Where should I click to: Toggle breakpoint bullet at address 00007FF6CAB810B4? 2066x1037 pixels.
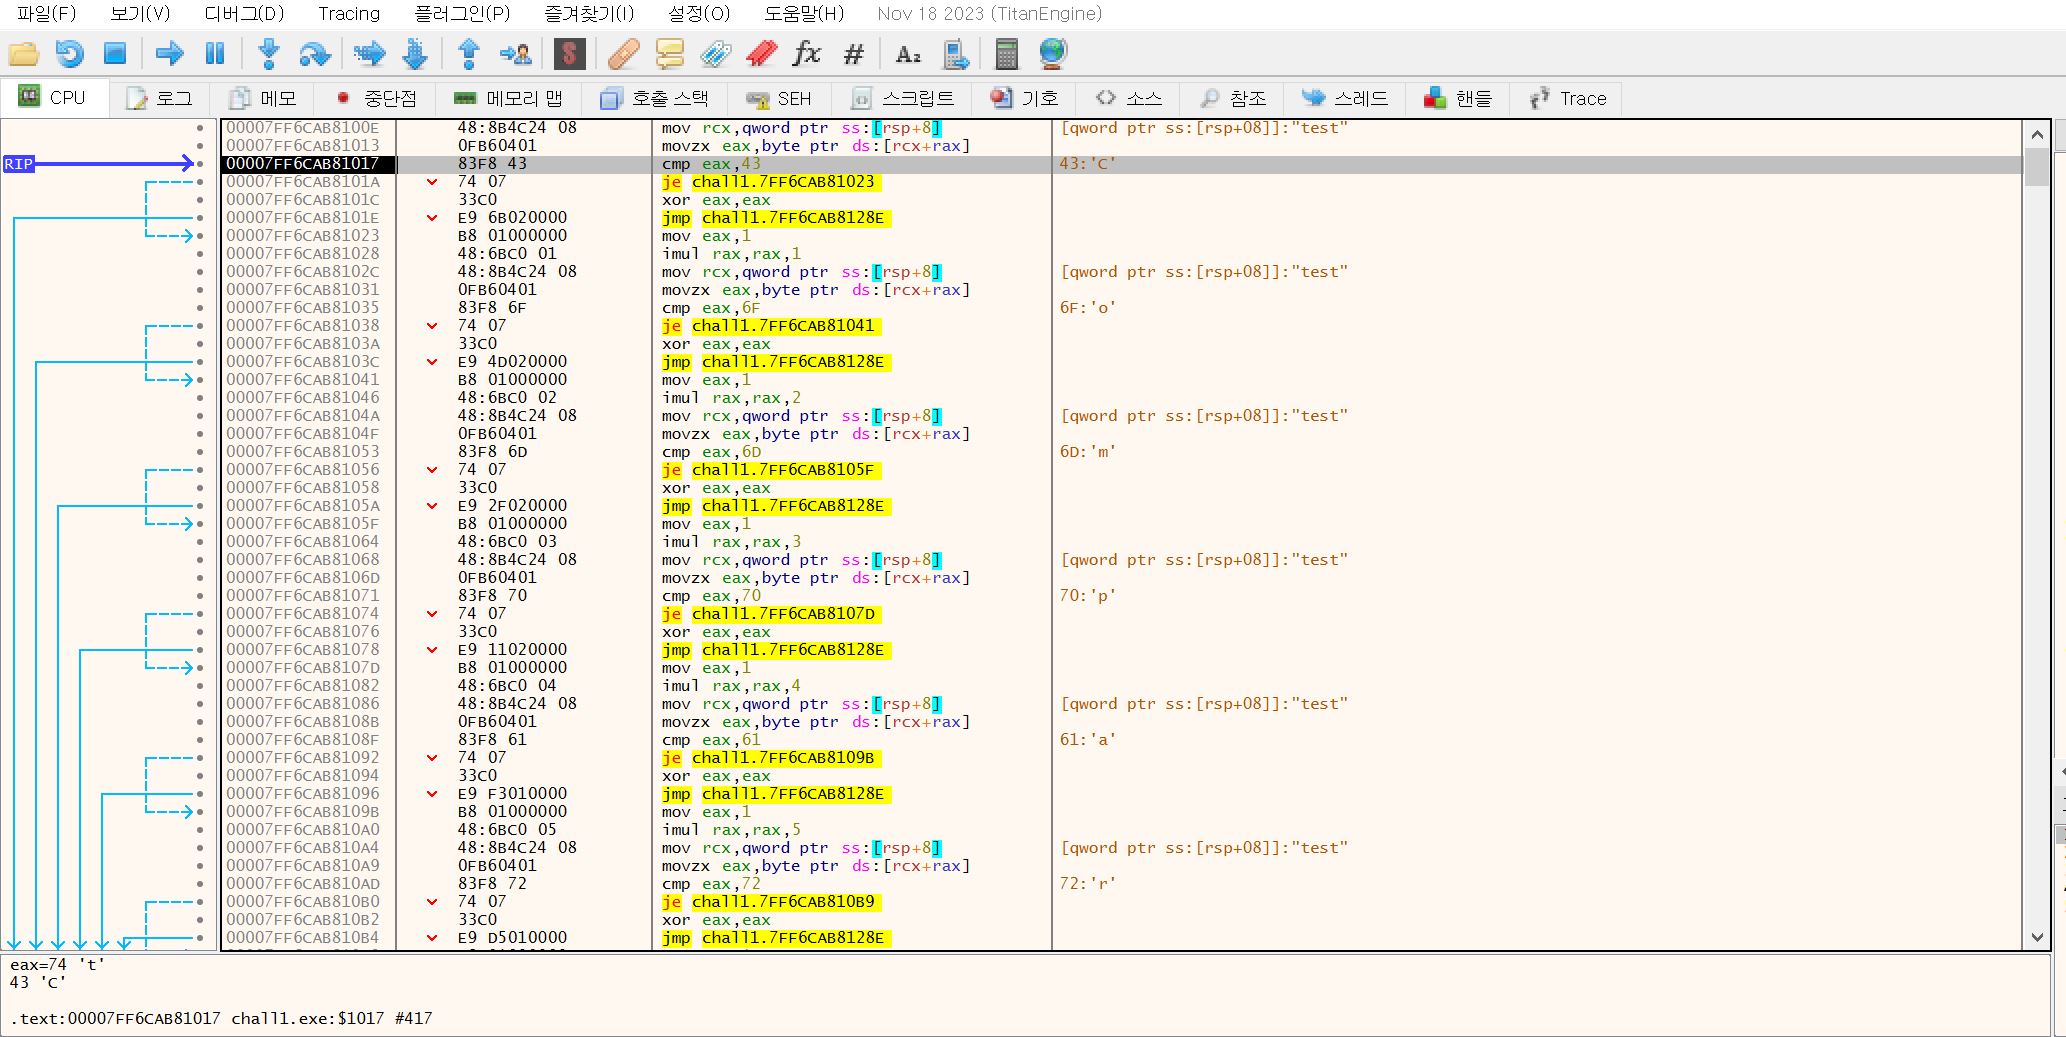(x=200, y=938)
